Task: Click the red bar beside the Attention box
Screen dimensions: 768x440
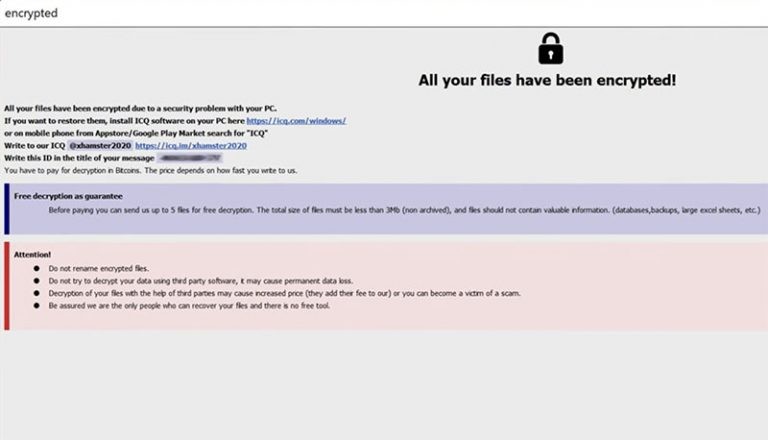Action: 6,285
